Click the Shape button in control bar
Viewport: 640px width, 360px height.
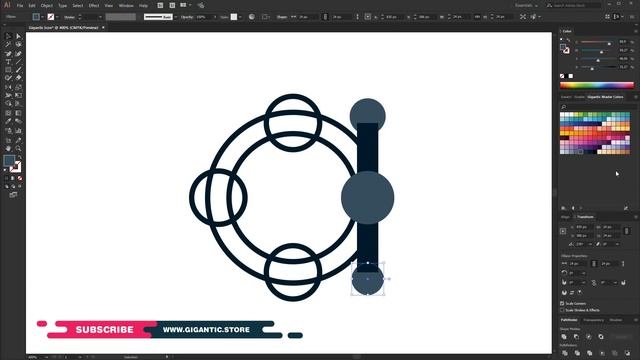click(x=282, y=17)
